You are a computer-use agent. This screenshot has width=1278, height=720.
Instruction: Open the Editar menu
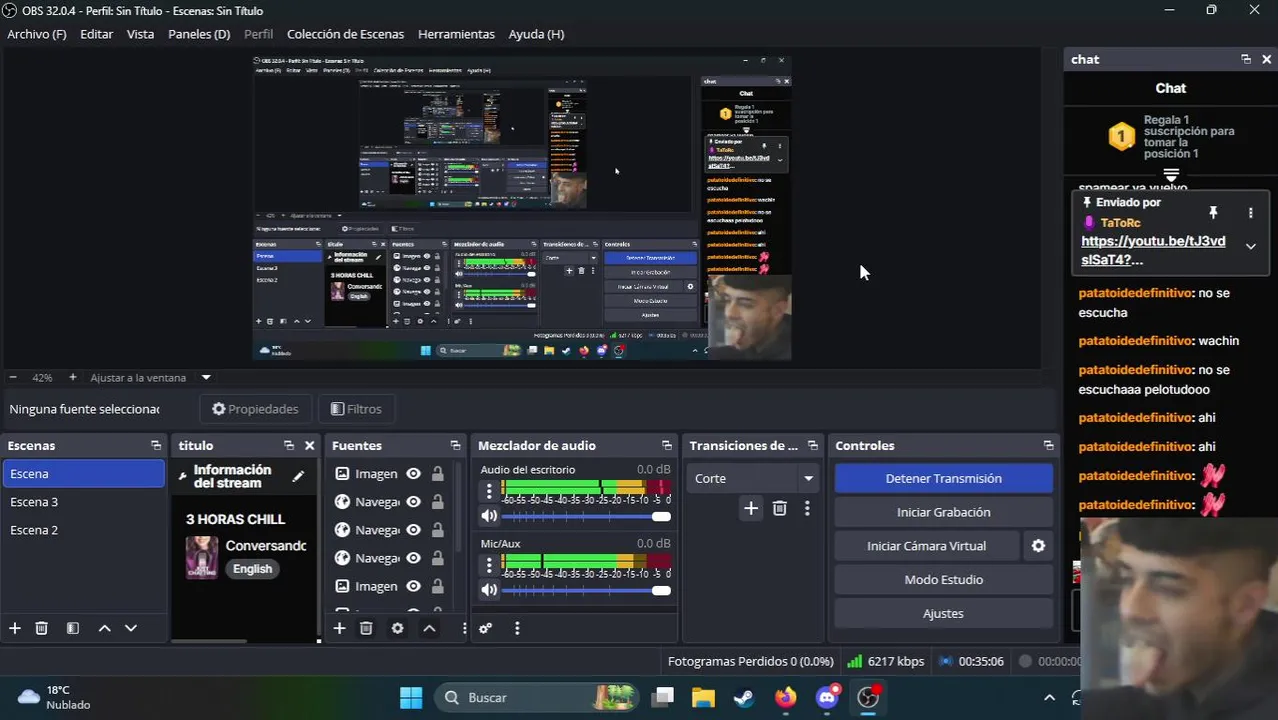(97, 34)
